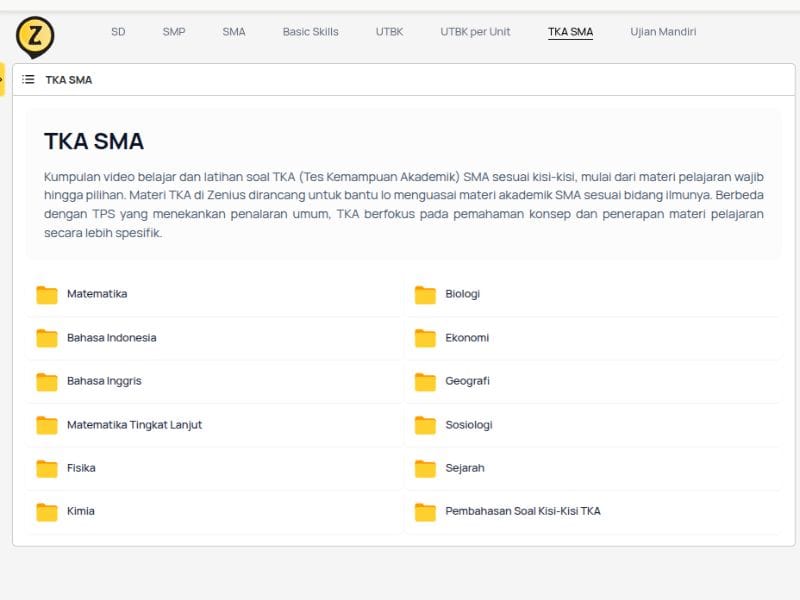Image resolution: width=800 pixels, height=600 pixels.
Task: Open the Bahasa Indonesia subject link
Action: coord(112,338)
